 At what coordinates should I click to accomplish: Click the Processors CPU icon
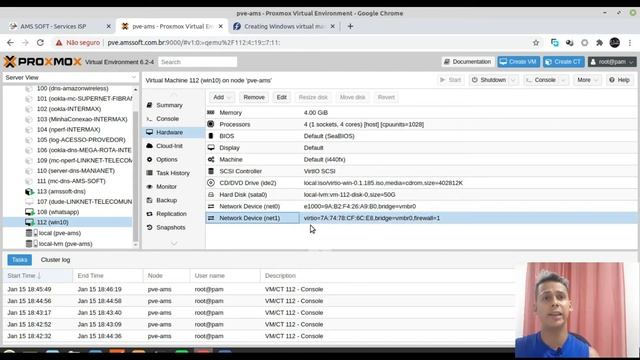coord(211,124)
